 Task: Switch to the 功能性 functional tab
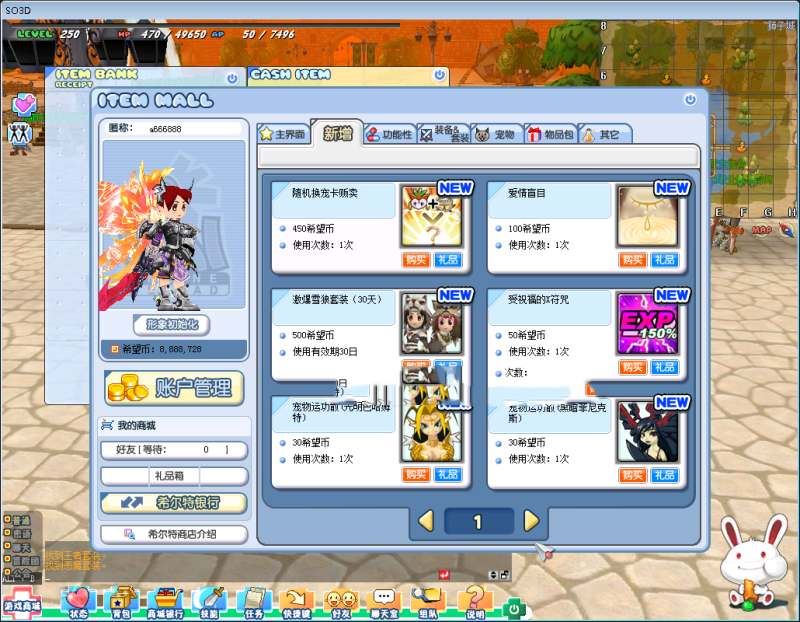[389, 134]
